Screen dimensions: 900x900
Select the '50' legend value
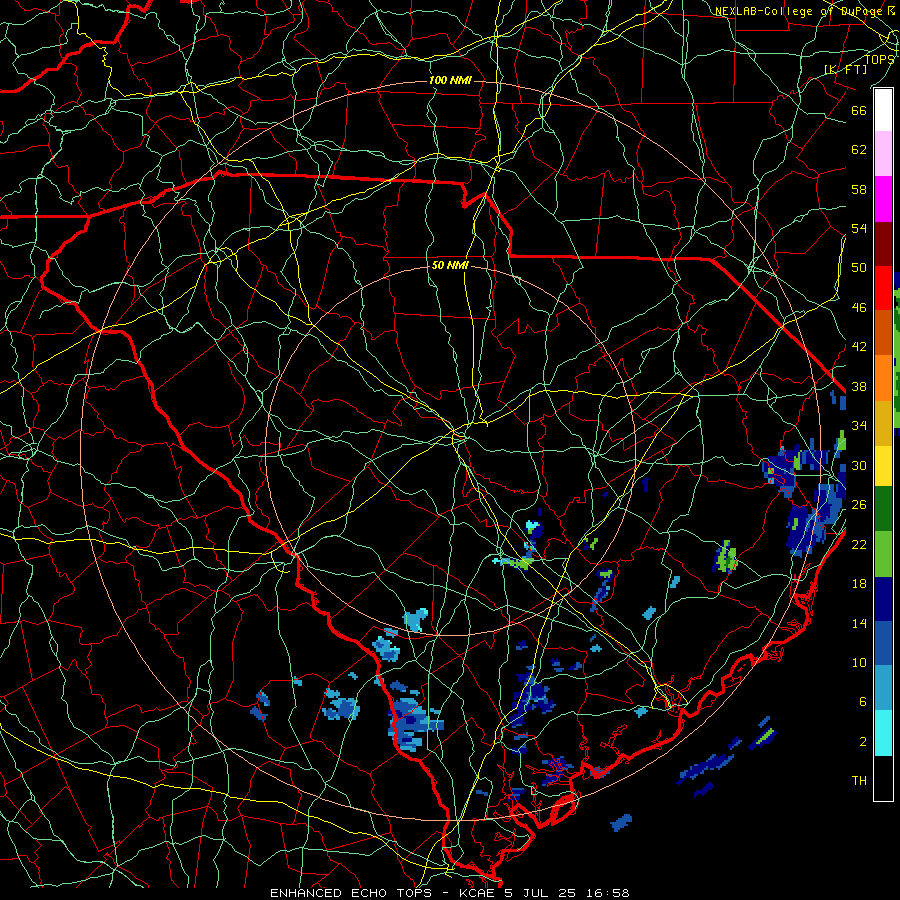point(859,267)
